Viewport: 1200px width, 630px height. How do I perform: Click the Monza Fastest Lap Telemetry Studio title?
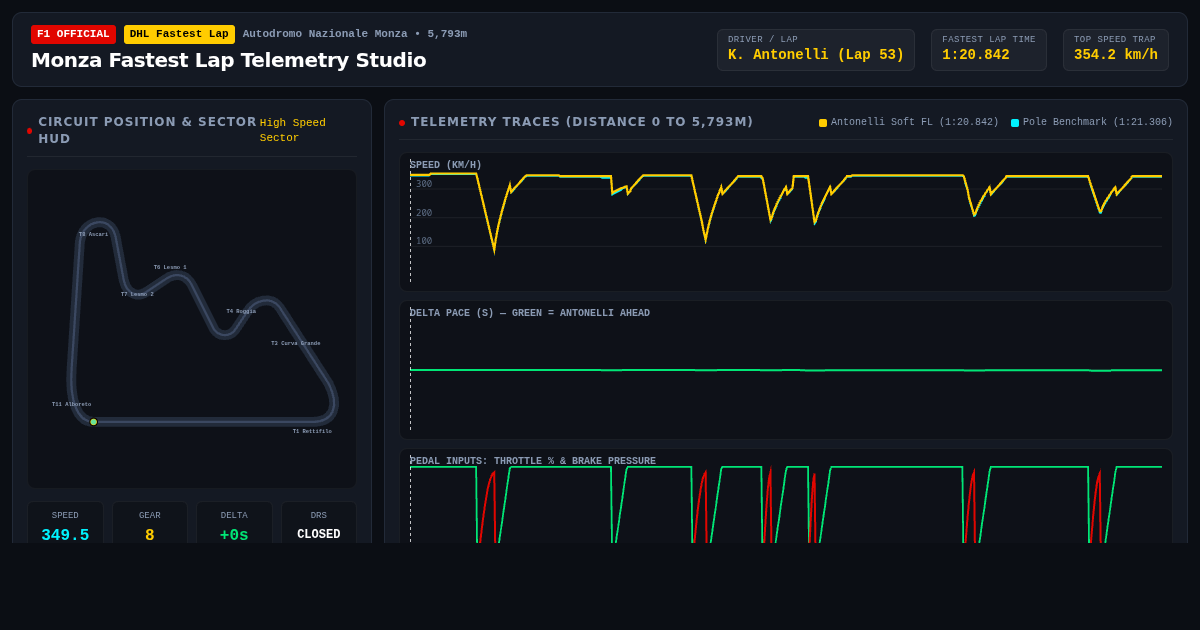tap(229, 60)
